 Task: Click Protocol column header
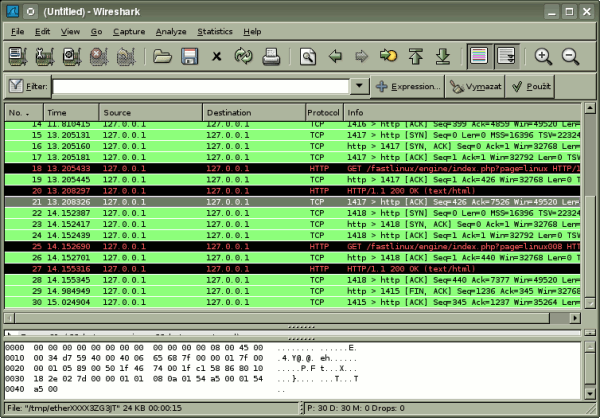coord(324,113)
